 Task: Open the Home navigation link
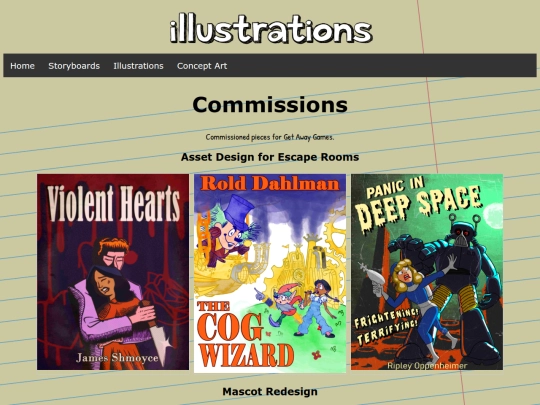pos(22,66)
